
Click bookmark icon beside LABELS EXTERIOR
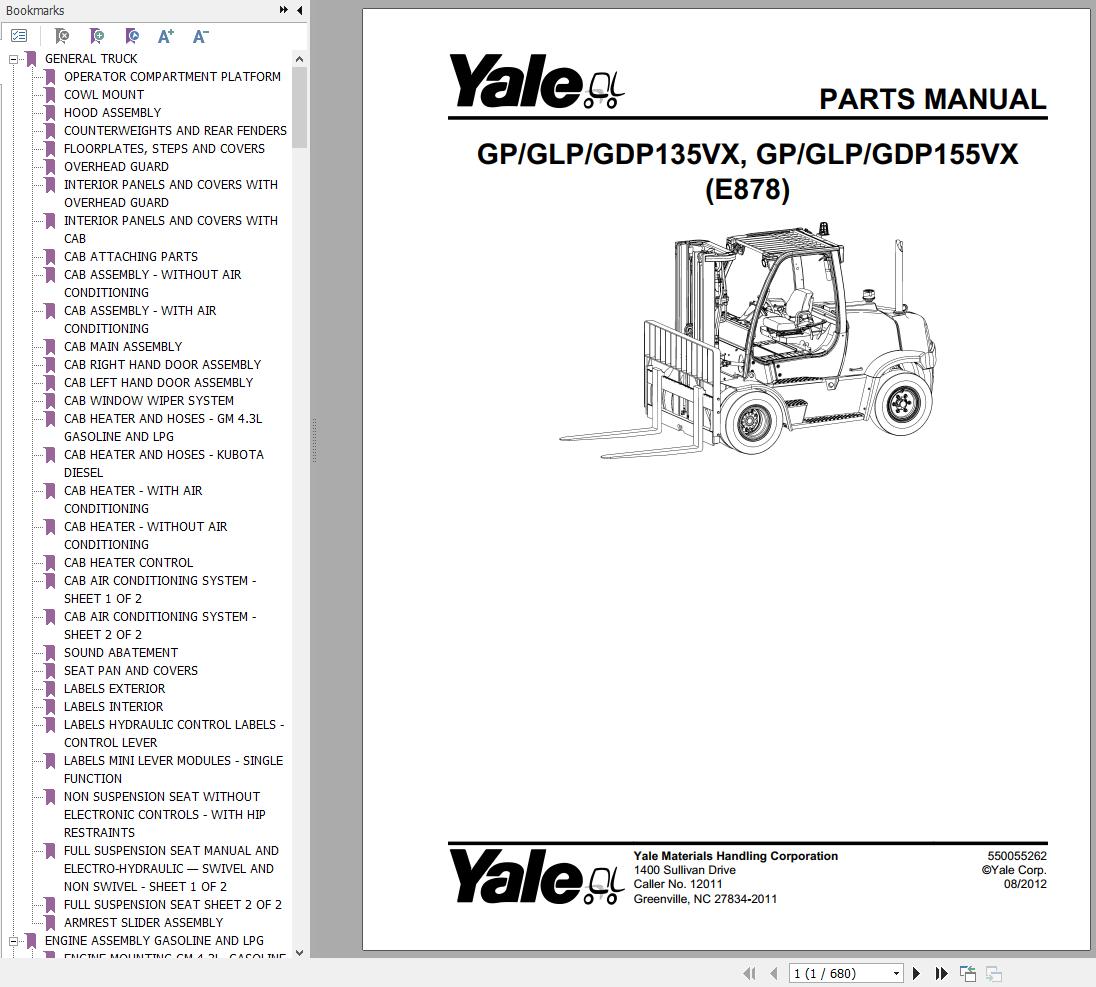click(x=50, y=689)
